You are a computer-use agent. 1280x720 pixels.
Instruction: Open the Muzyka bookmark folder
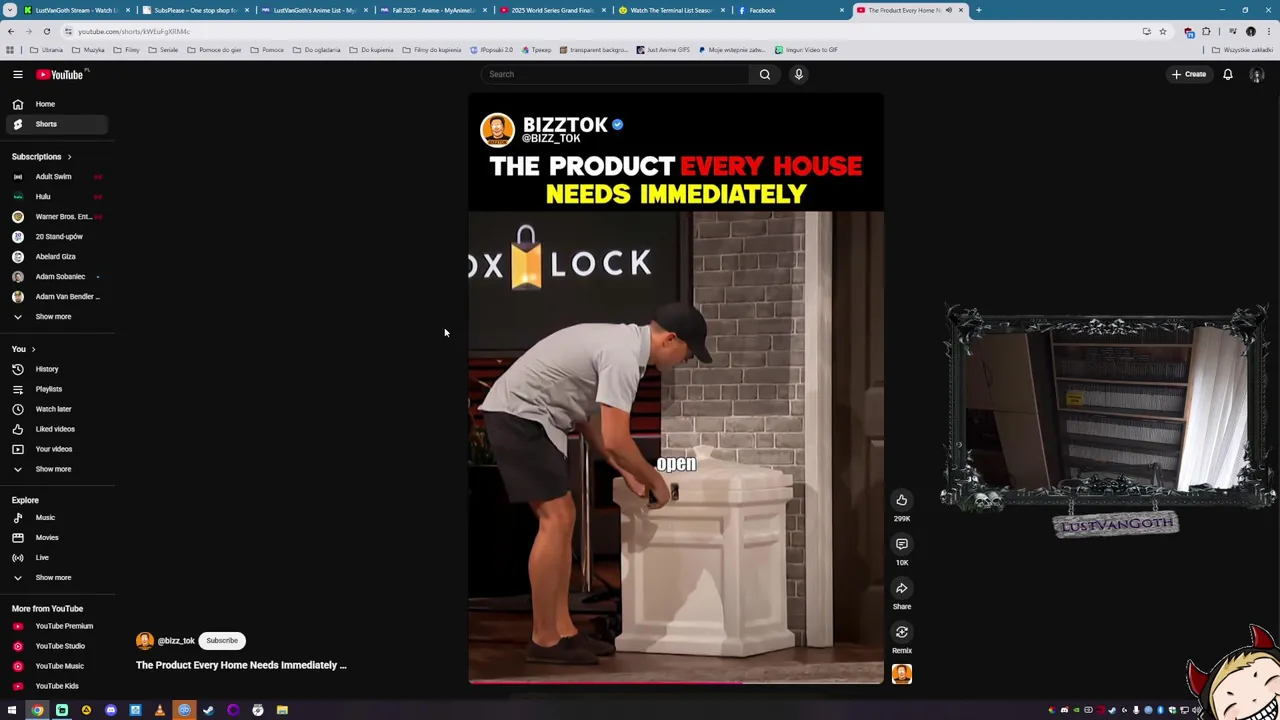point(89,50)
